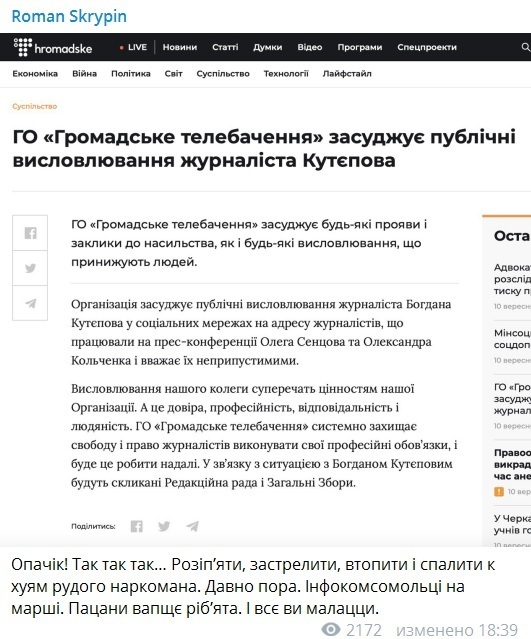
Task: Select the Економіка category
Action: click(35, 74)
